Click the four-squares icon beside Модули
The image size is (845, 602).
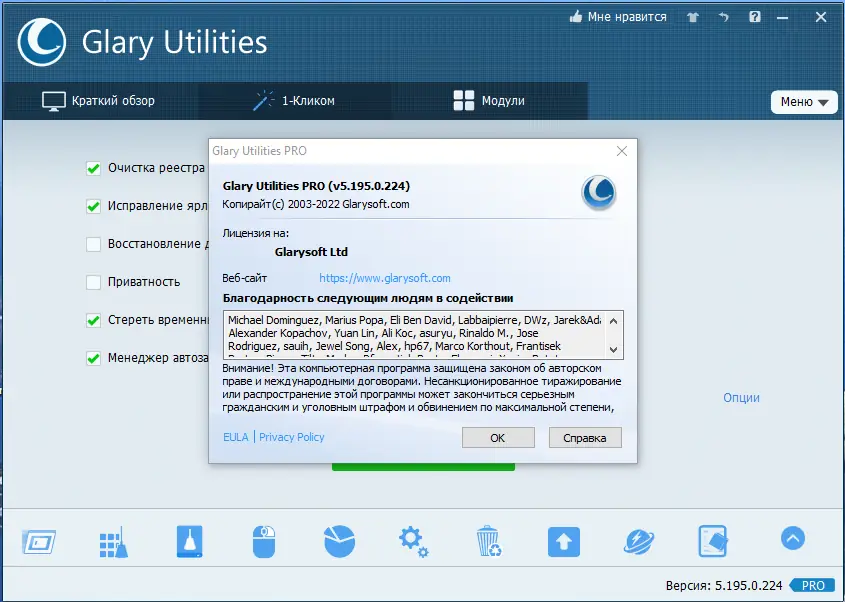point(463,101)
